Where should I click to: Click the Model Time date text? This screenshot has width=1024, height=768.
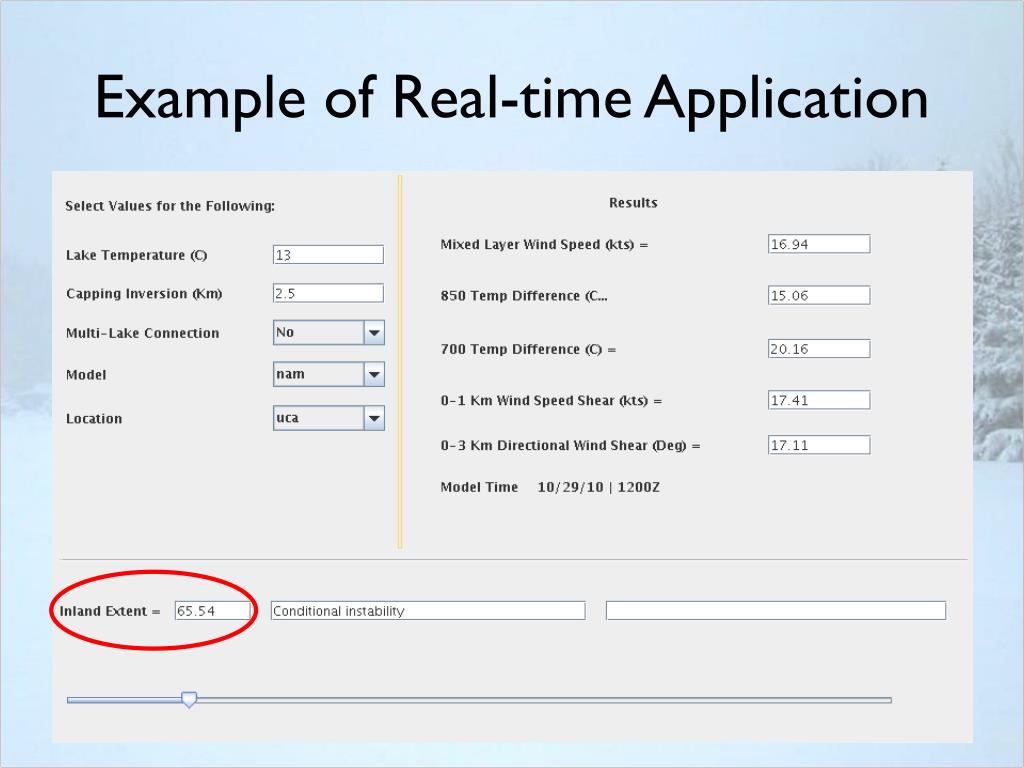598,488
